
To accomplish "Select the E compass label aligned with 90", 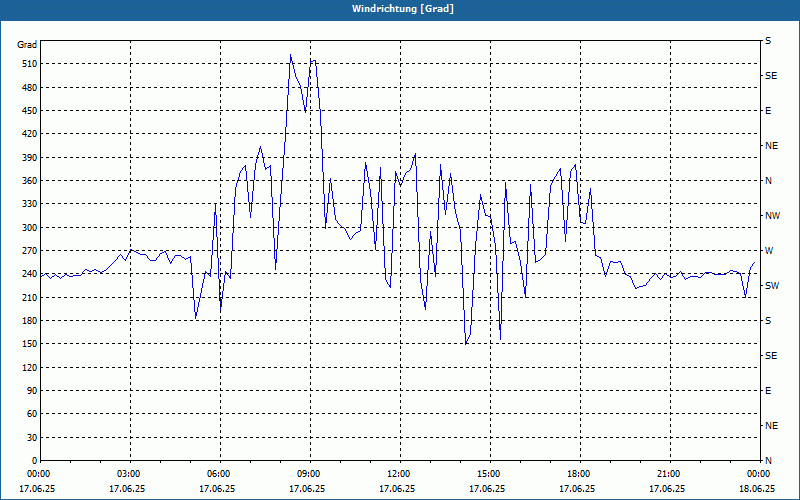I will pos(768,391).
